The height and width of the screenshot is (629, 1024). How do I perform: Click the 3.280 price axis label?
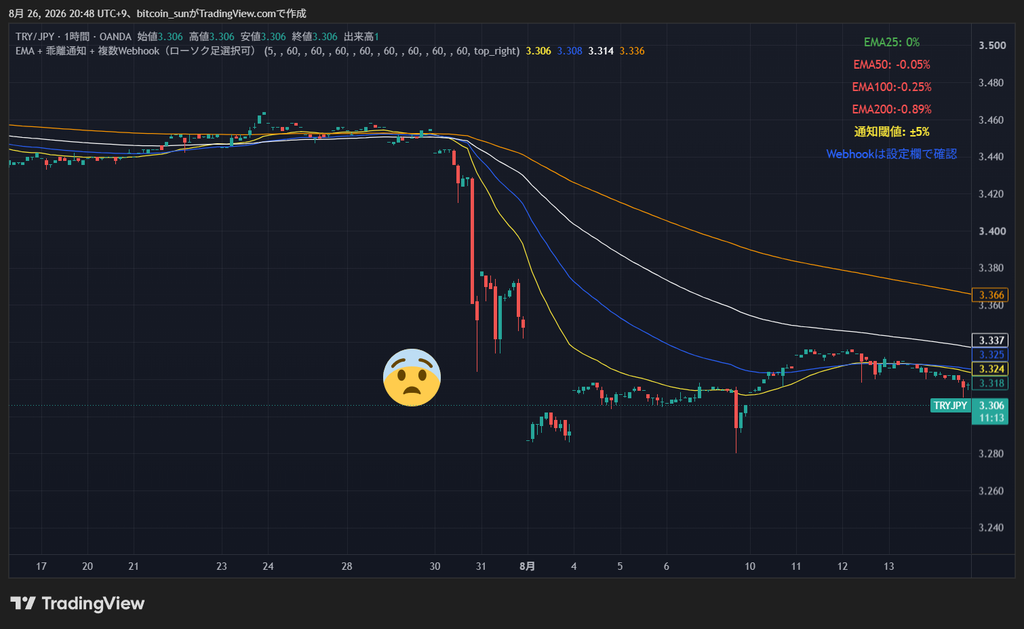[991, 454]
